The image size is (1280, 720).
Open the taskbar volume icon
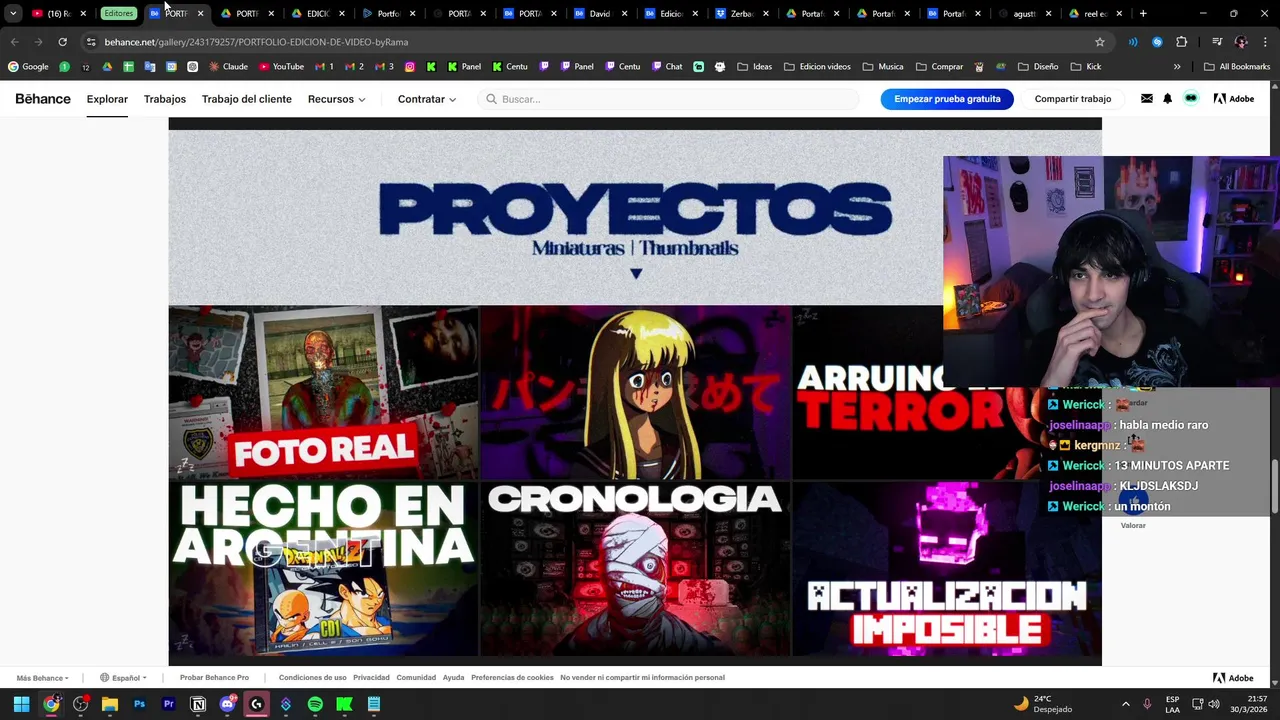click(x=1214, y=704)
